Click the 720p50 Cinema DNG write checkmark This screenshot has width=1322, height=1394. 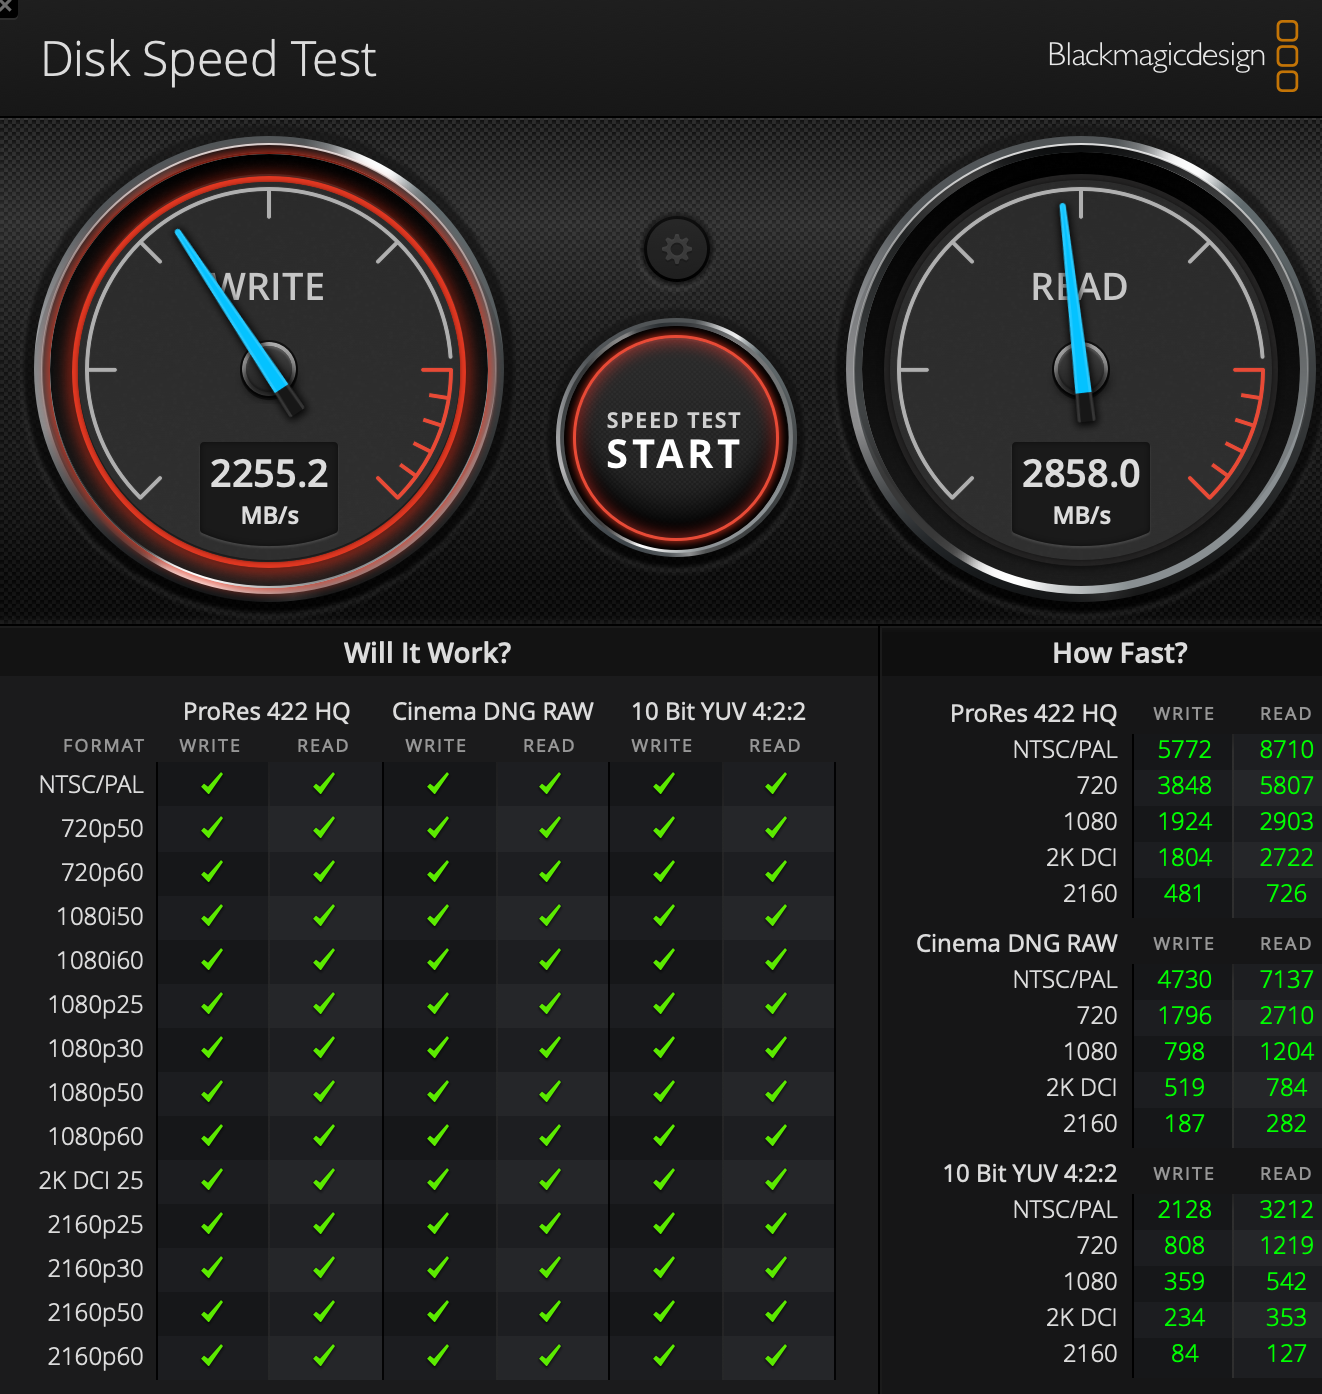pos(437,829)
